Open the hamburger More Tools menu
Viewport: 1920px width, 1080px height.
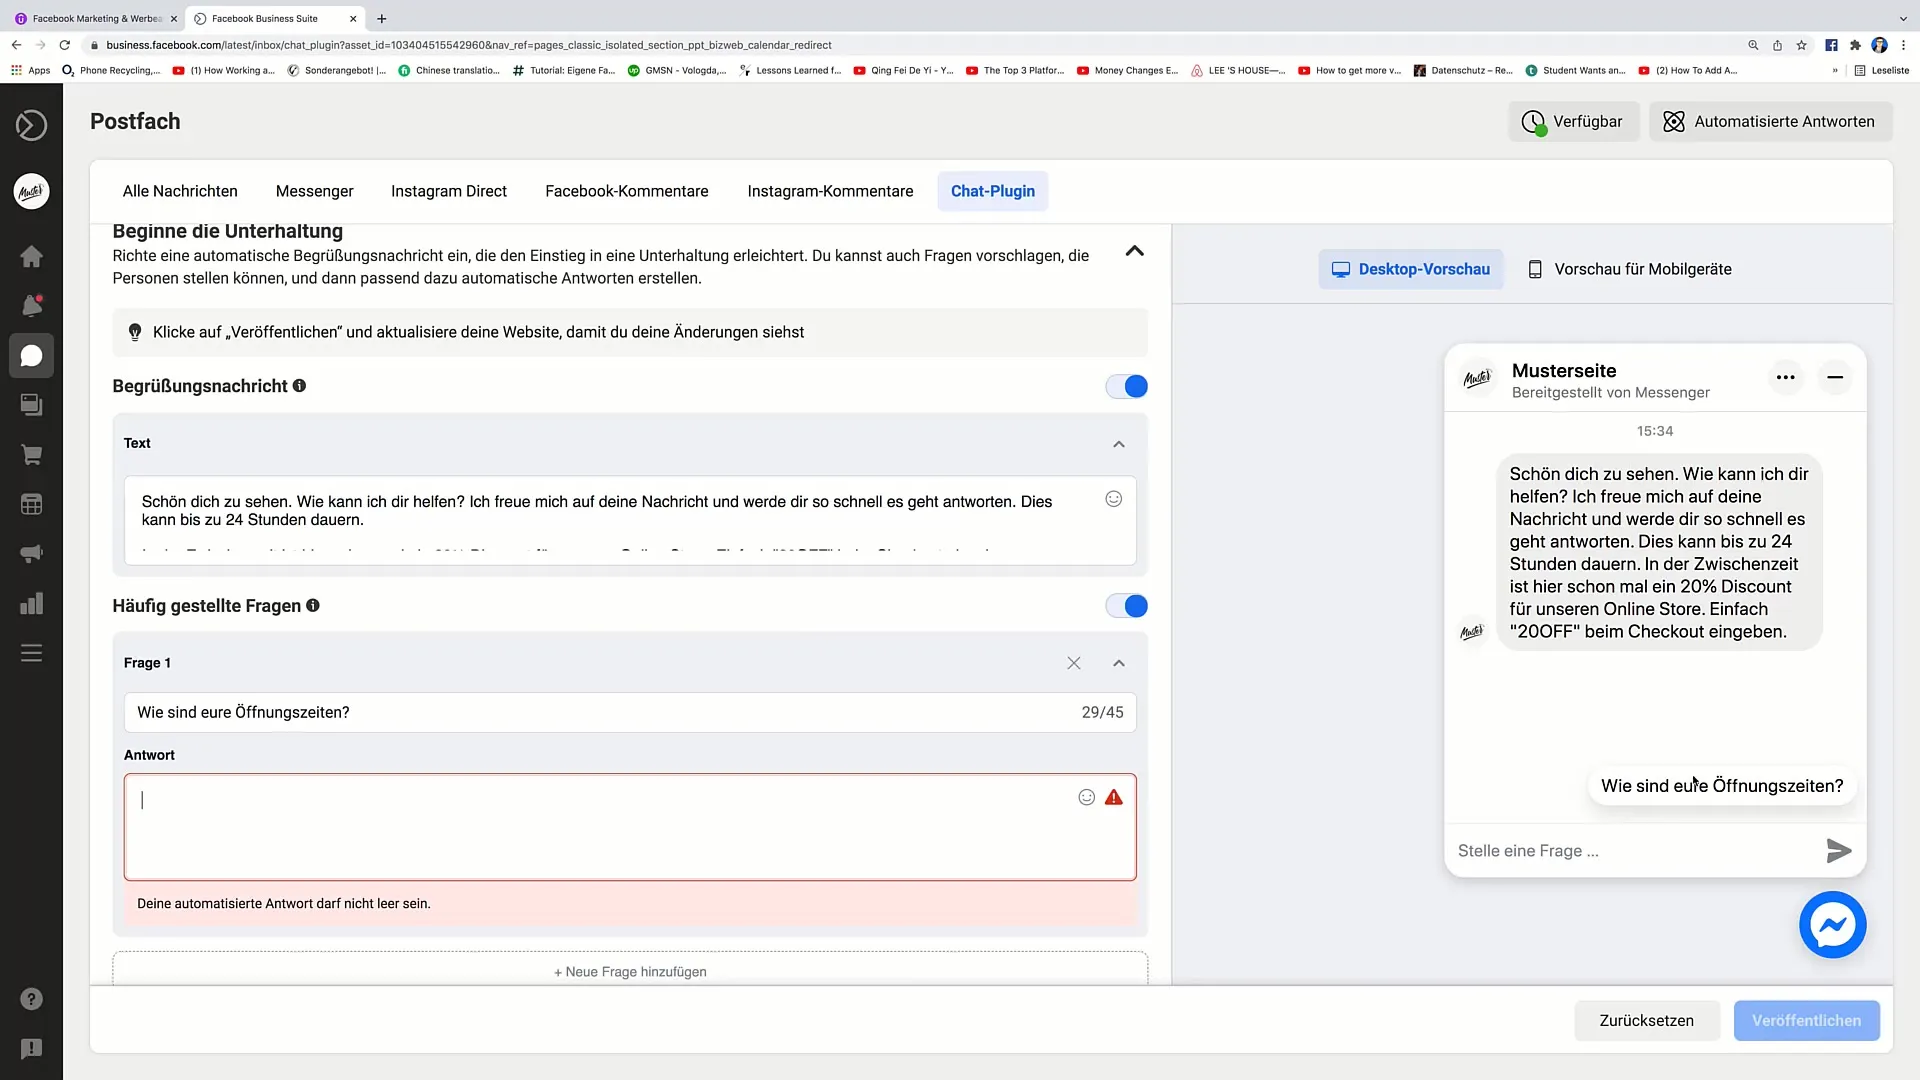pyautogui.click(x=31, y=653)
